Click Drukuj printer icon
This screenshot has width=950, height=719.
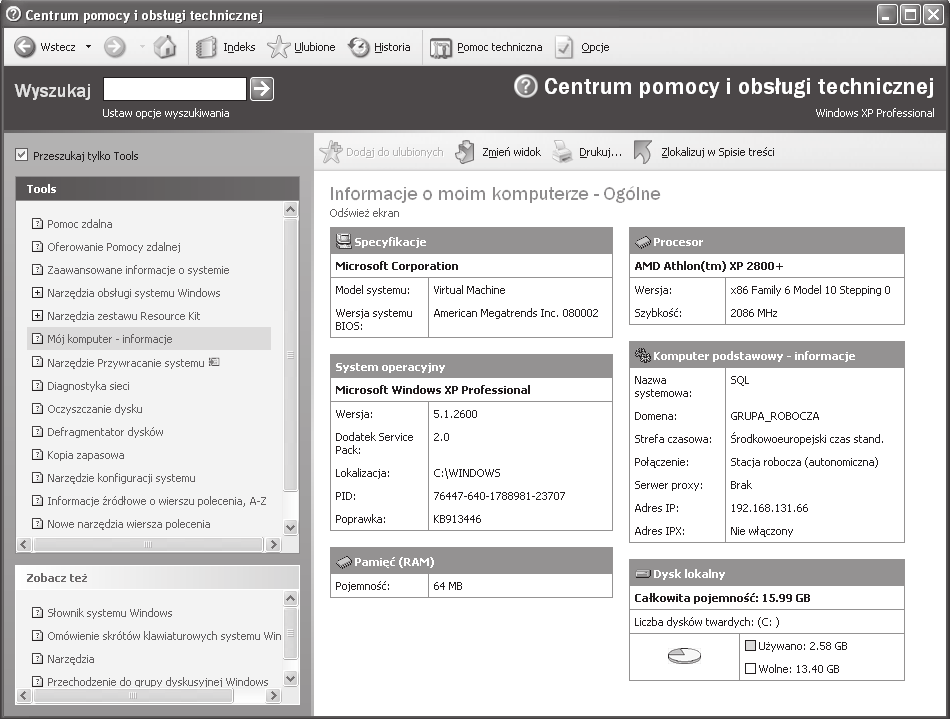[562, 152]
